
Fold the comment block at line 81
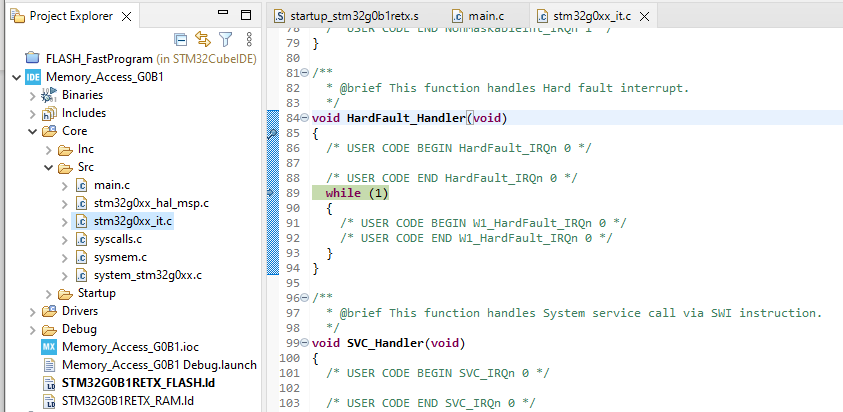coord(305,73)
